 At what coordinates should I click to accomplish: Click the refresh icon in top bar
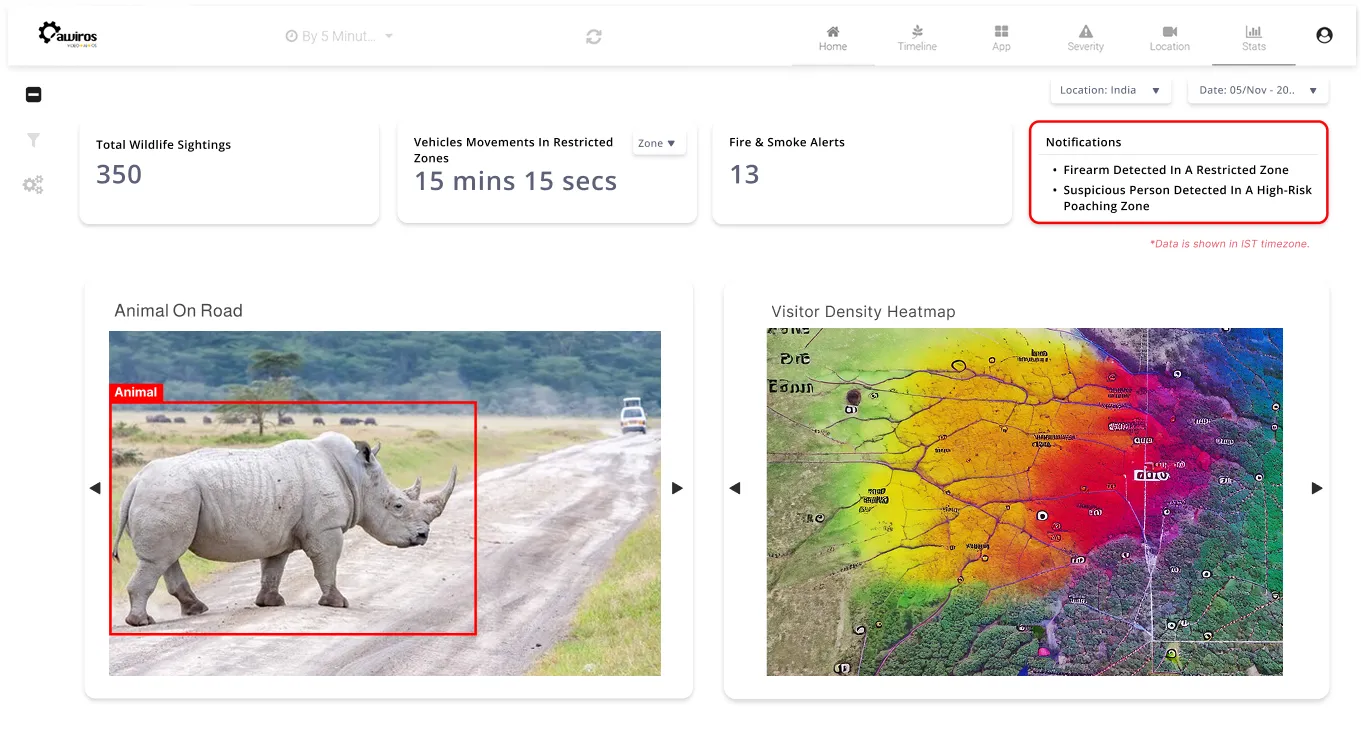click(594, 36)
